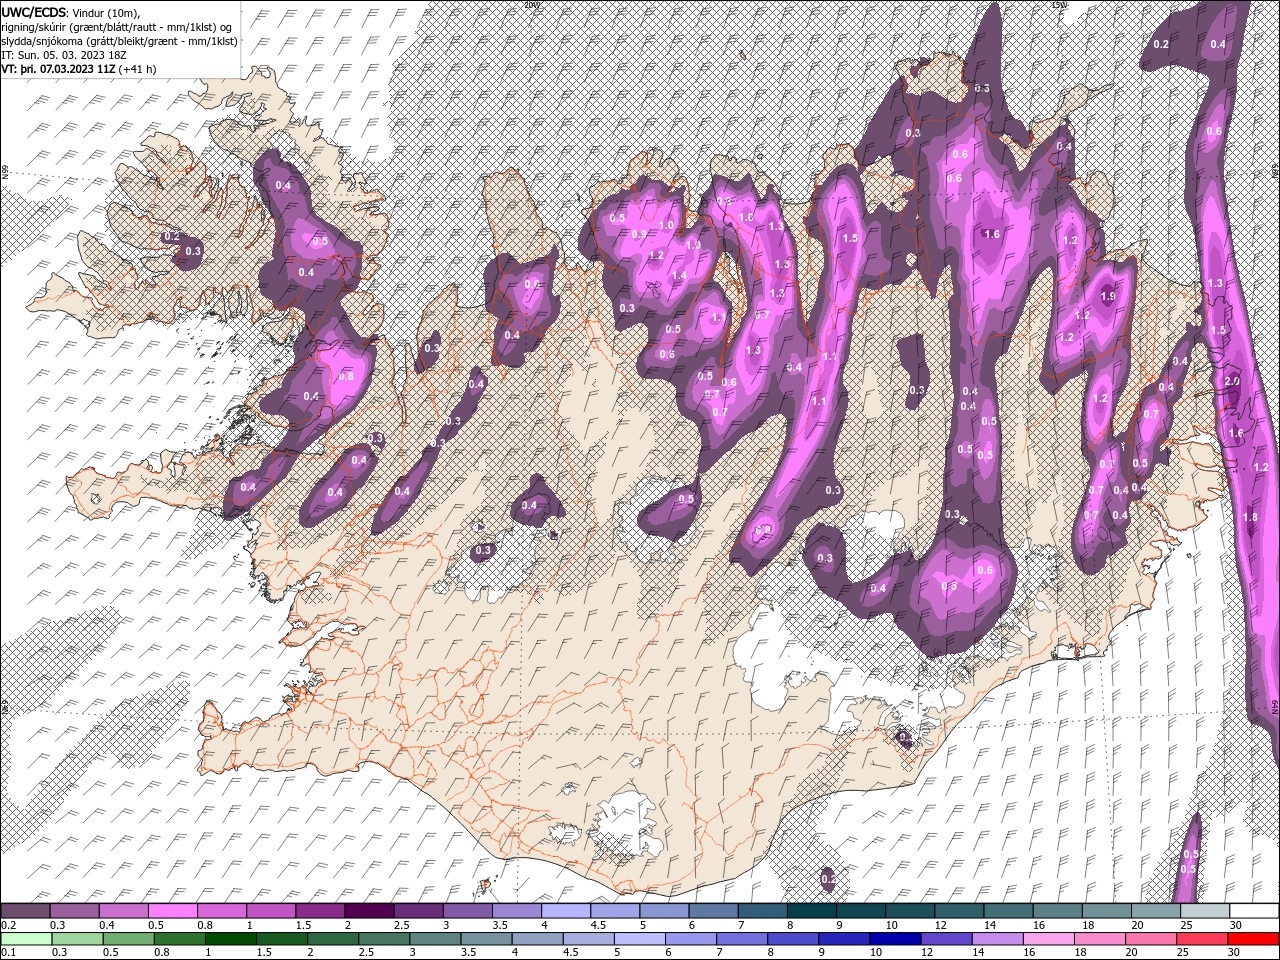Choose the 25 red-pink rain-scale swatch

(x=1201, y=939)
